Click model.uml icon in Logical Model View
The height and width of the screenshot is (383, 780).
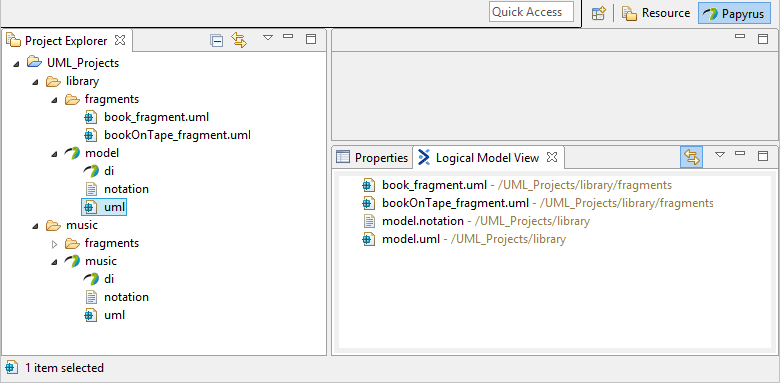point(369,240)
